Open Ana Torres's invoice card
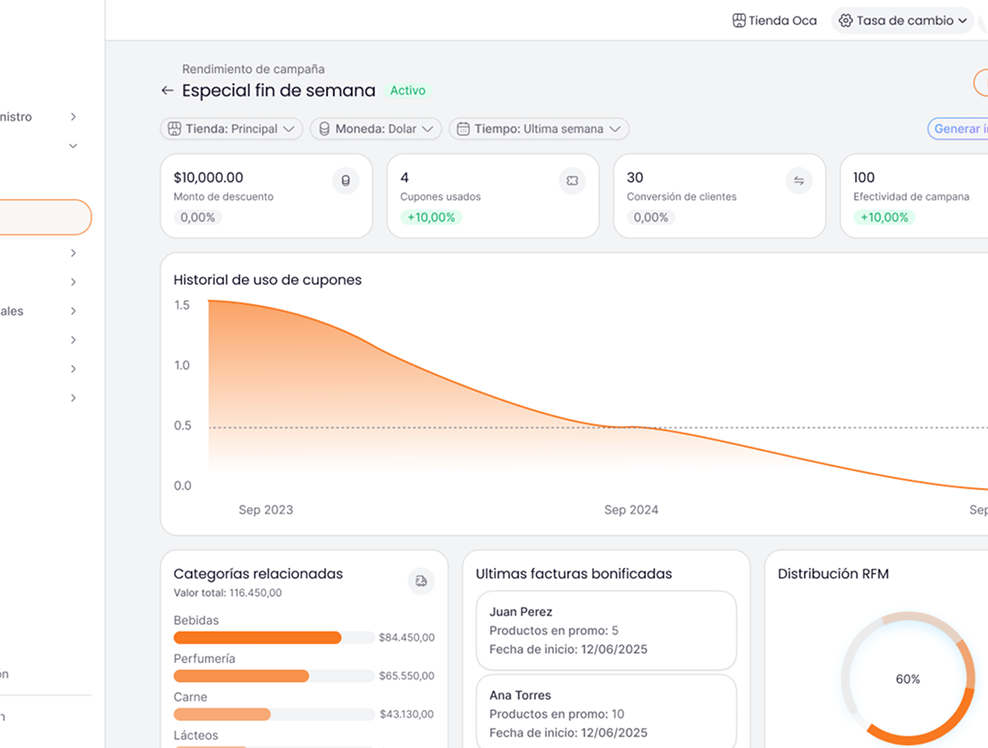 [x=606, y=712]
